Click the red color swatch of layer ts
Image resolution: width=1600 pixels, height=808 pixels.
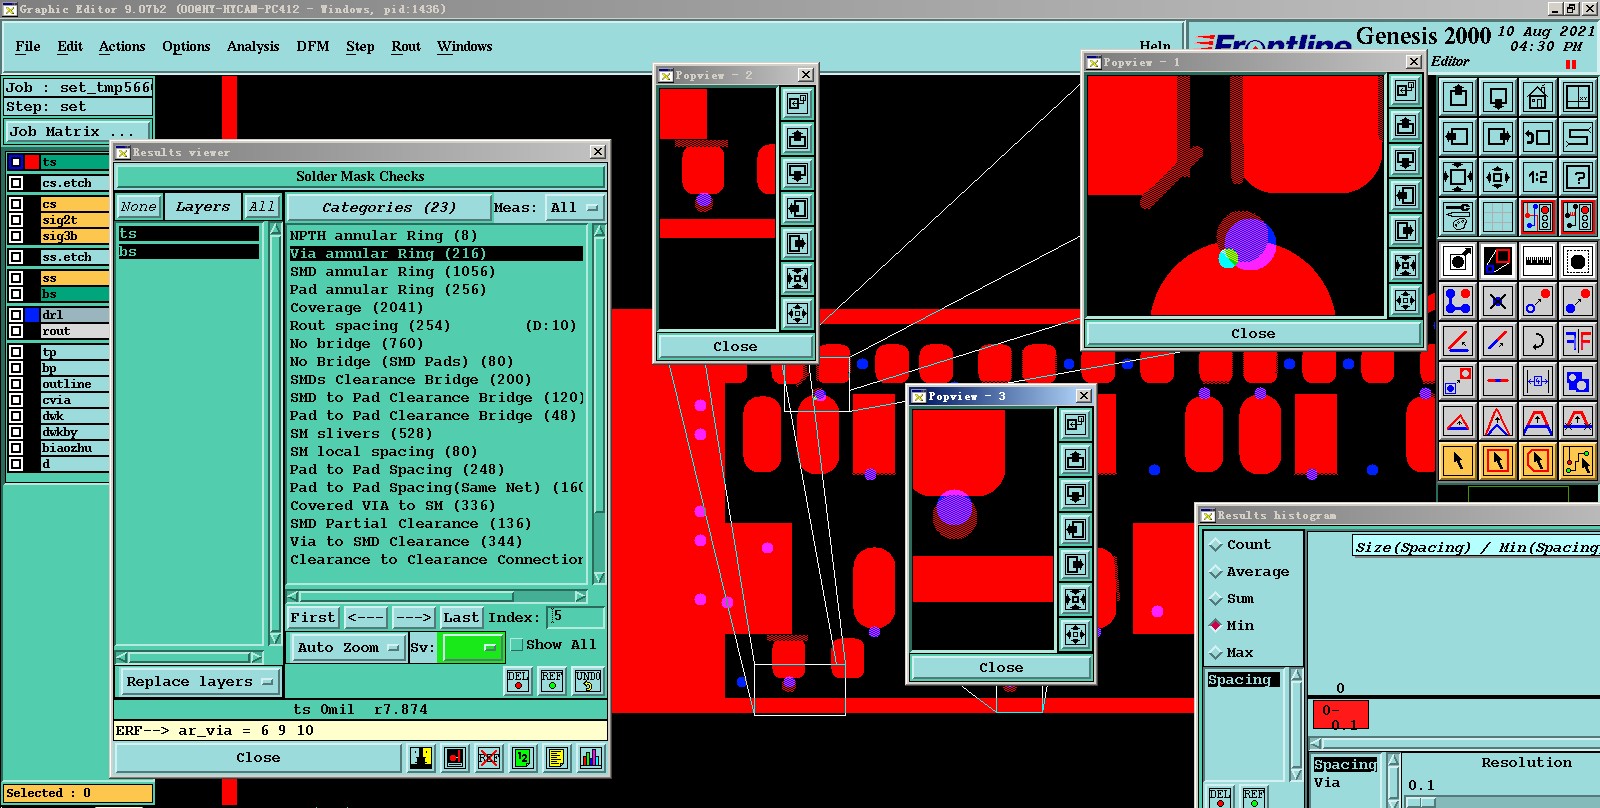pos(33,162)
